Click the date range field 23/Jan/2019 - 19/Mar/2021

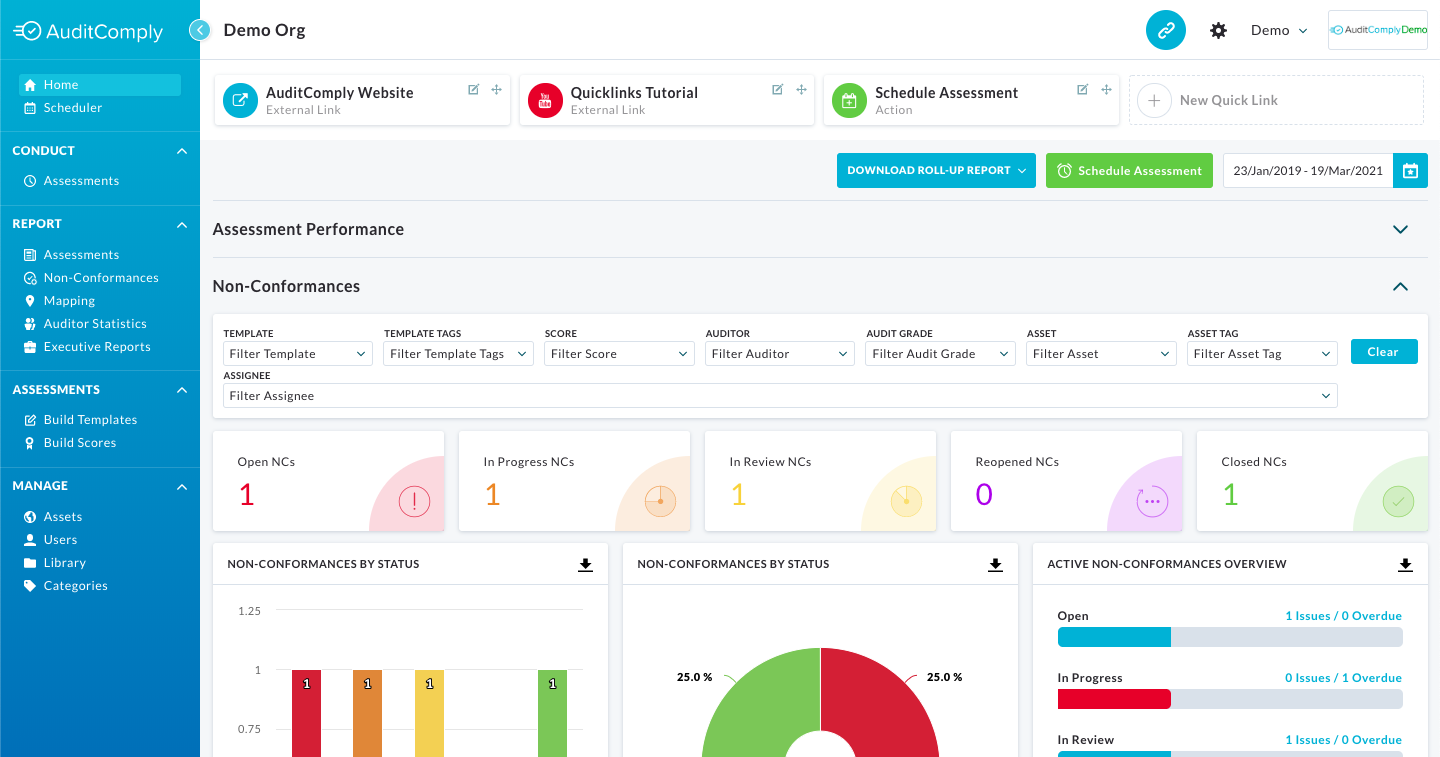(x=1307, y=171)
